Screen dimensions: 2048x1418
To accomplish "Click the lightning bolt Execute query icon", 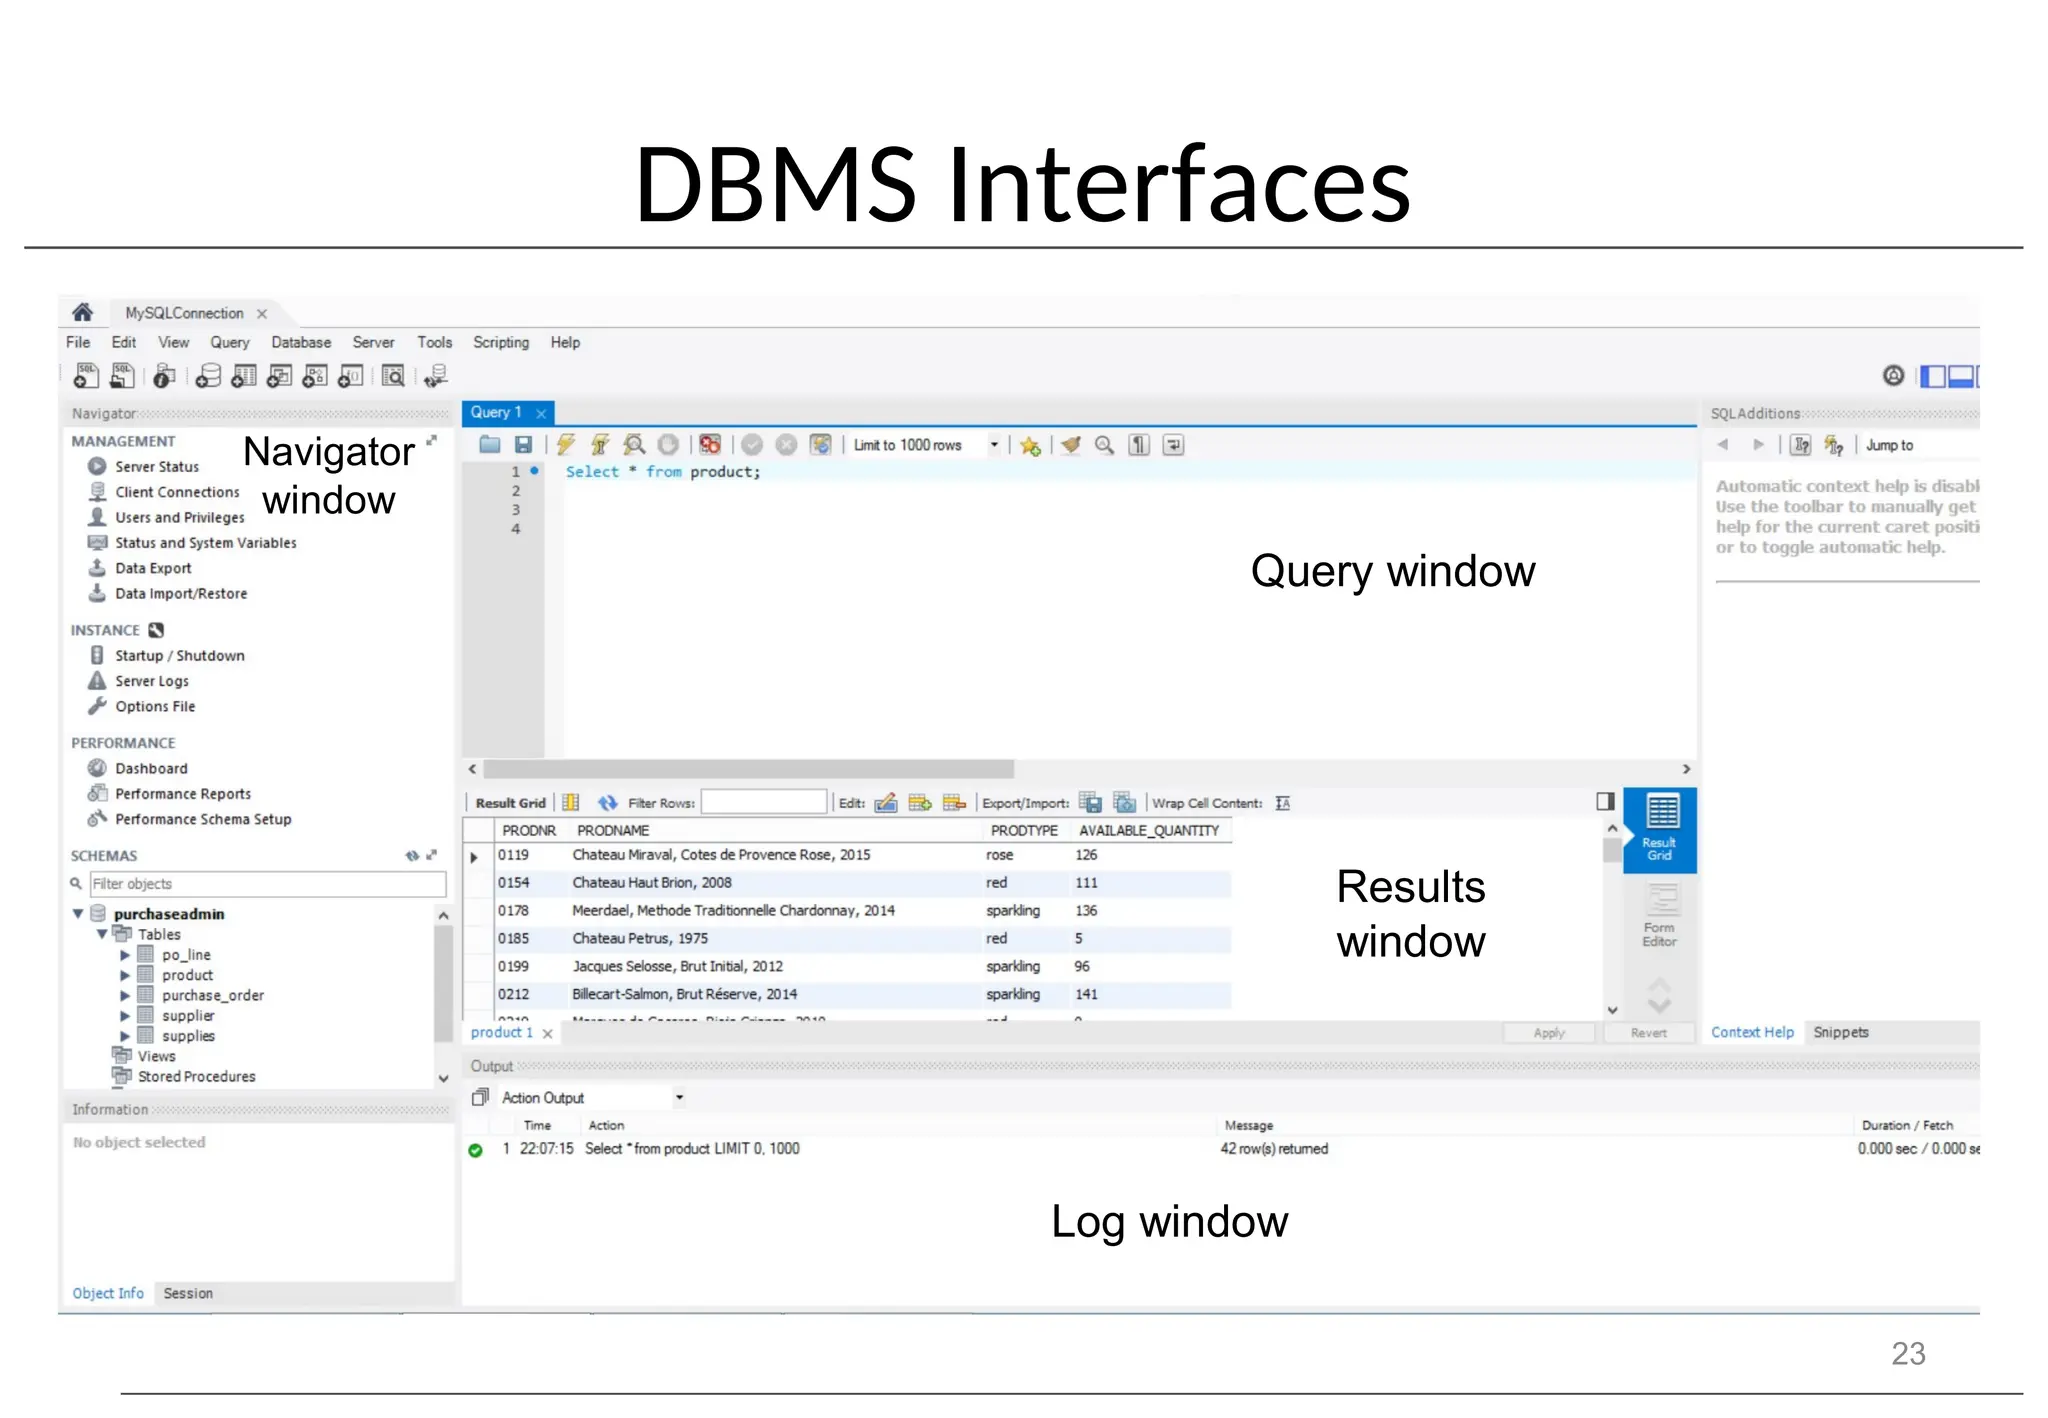I will [x=566, y=445].
